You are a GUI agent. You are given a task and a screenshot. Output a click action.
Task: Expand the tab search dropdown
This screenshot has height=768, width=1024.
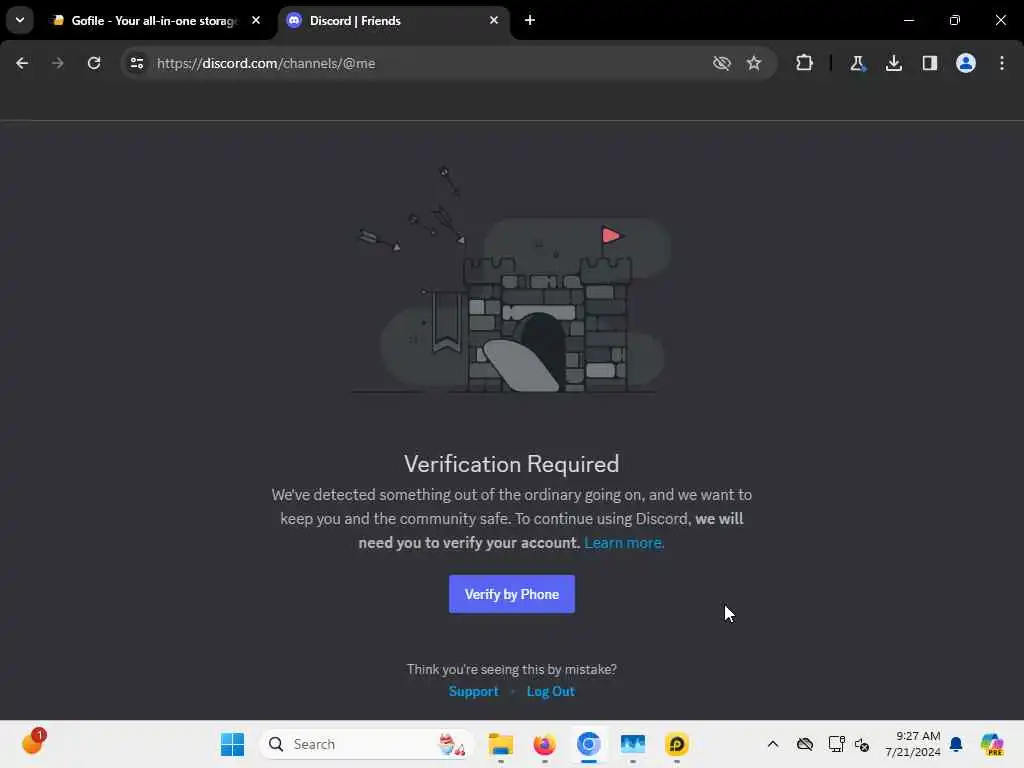point(20,20)
